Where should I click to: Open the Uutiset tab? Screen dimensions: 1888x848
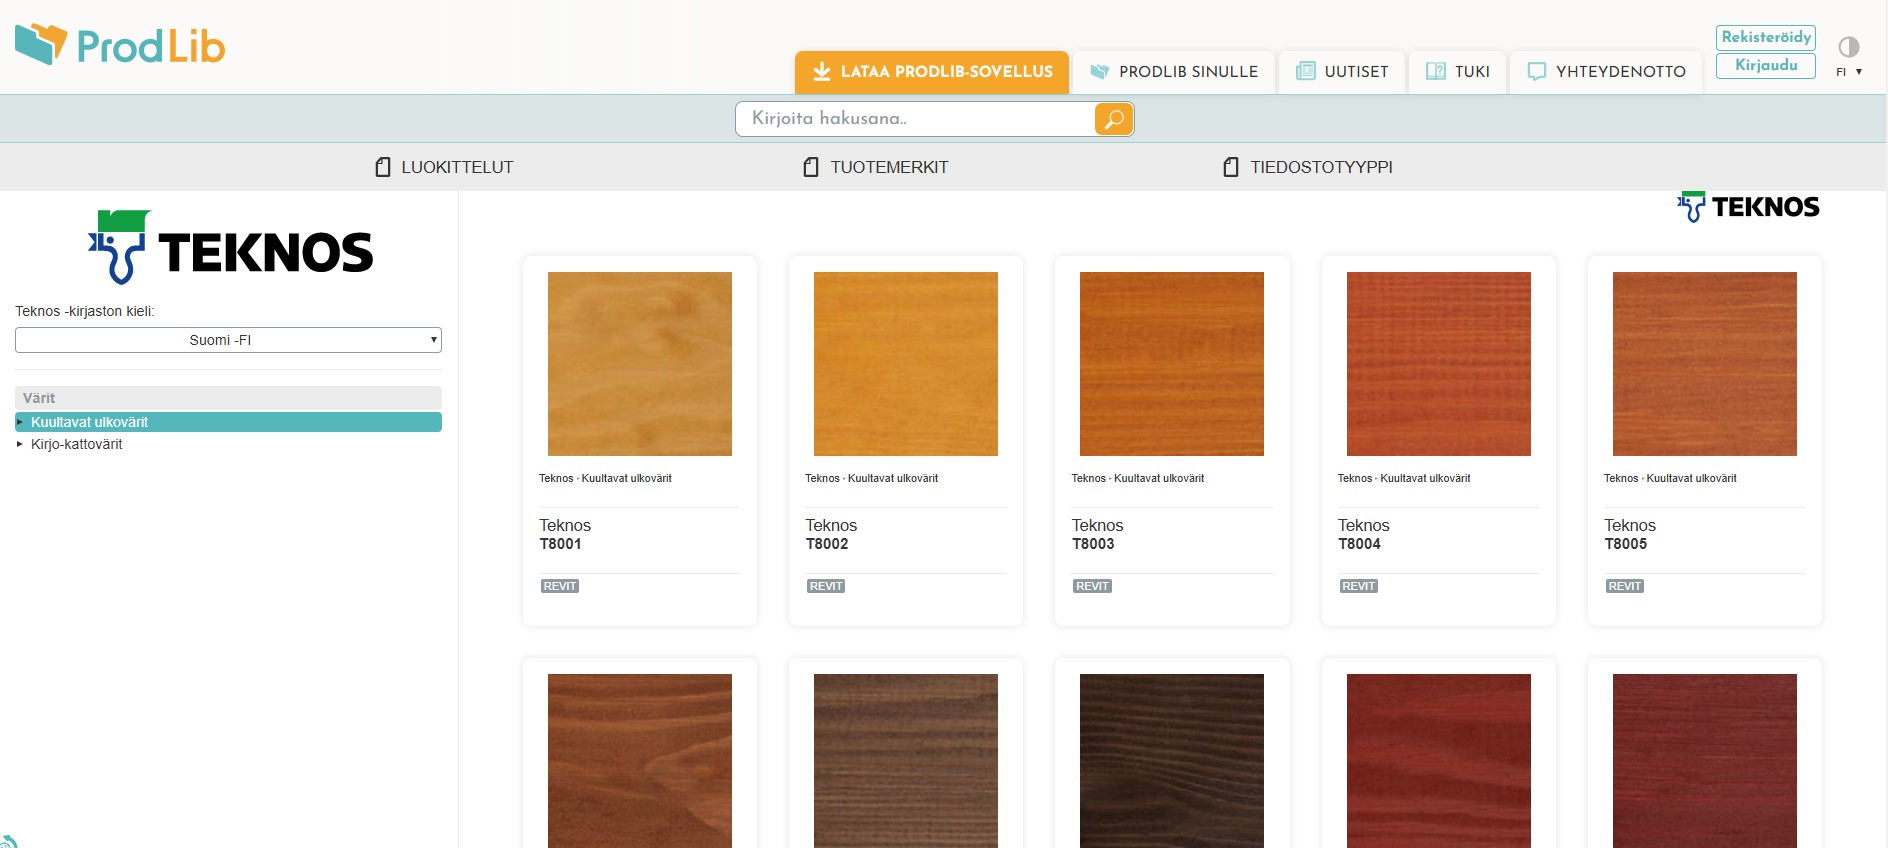click(1342, 72)
